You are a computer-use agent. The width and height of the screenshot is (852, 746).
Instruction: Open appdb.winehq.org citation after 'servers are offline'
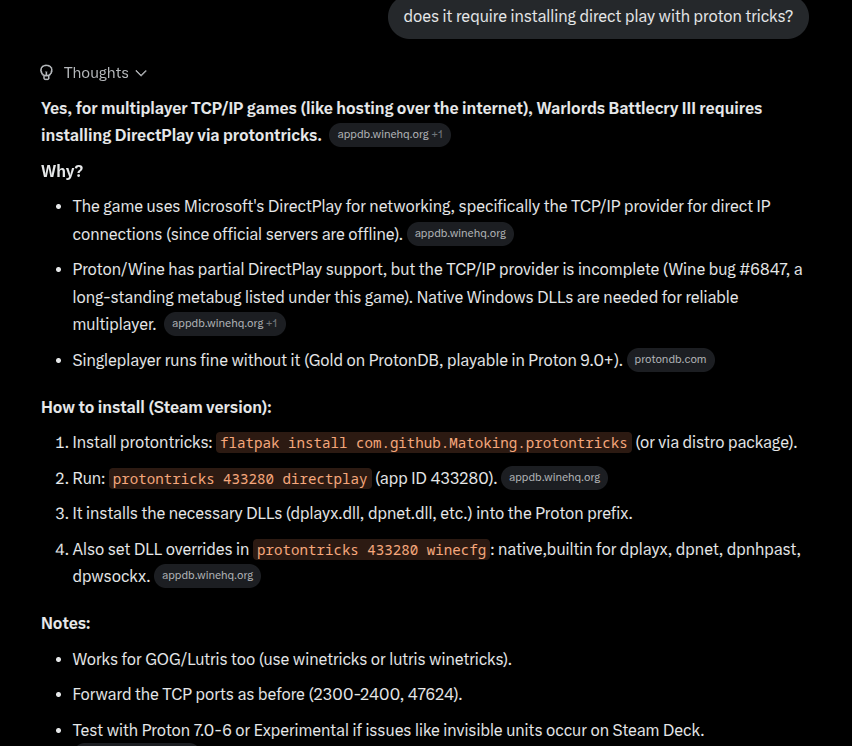click(x=460, y=234)
